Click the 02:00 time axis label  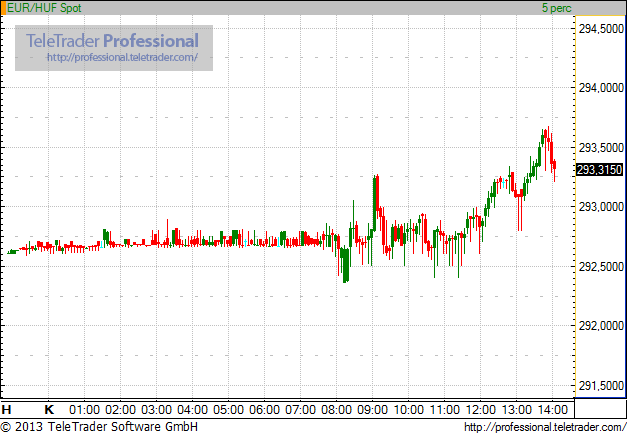(x=120, y=410)
